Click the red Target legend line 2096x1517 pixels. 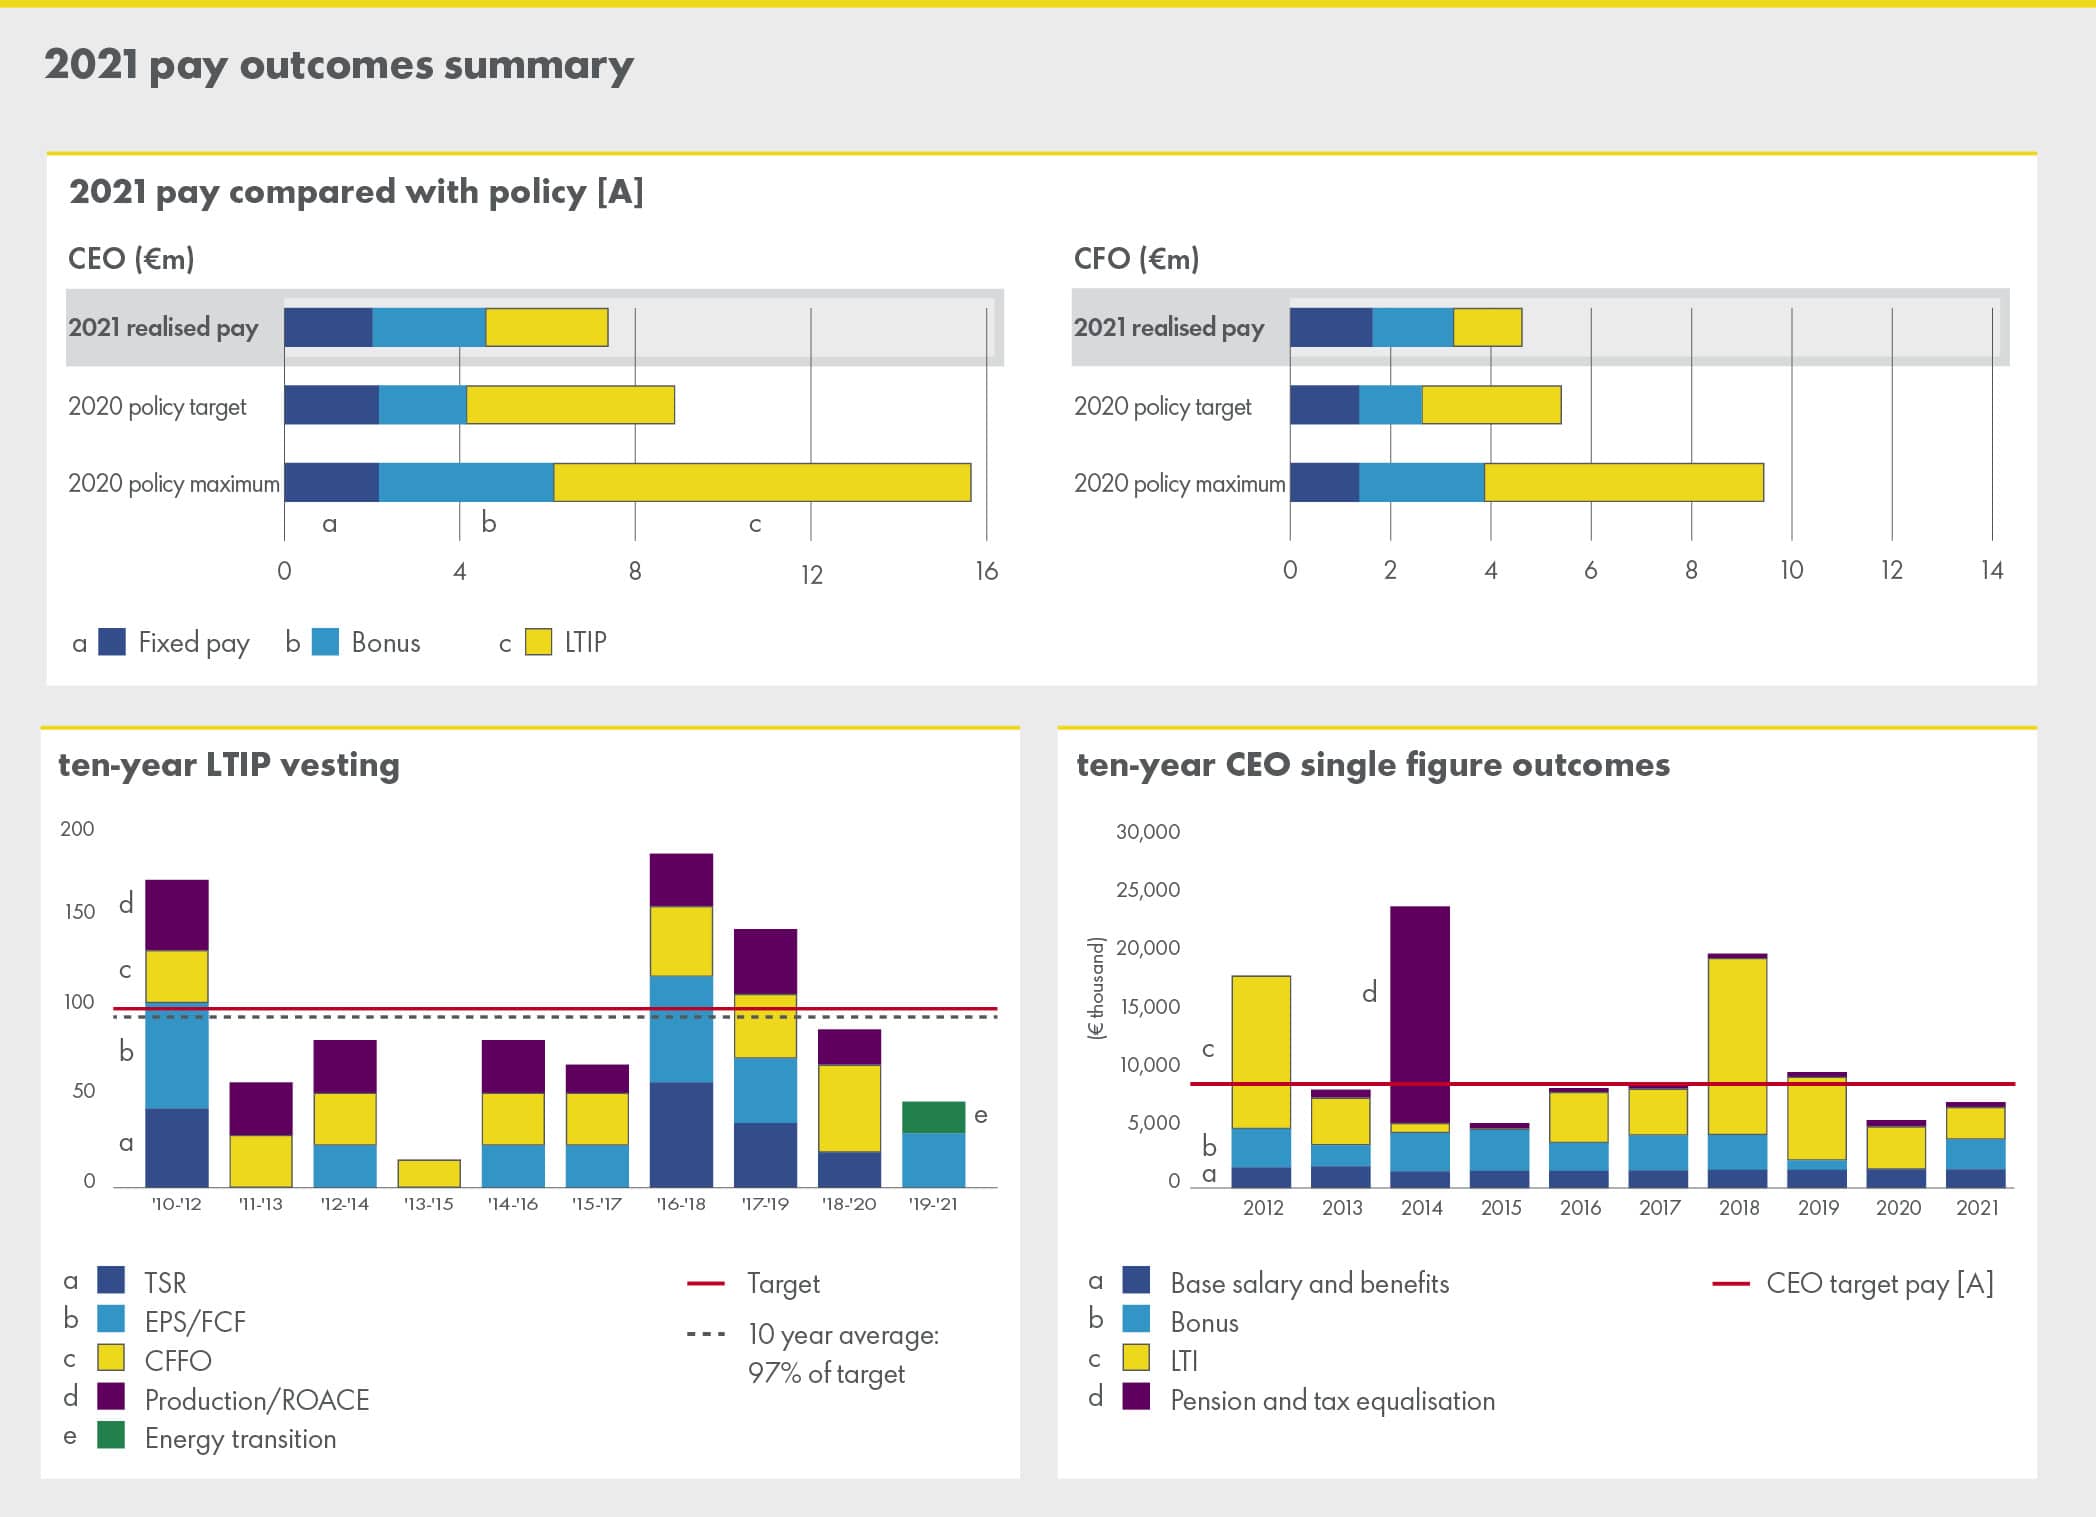click(706, 1283)
